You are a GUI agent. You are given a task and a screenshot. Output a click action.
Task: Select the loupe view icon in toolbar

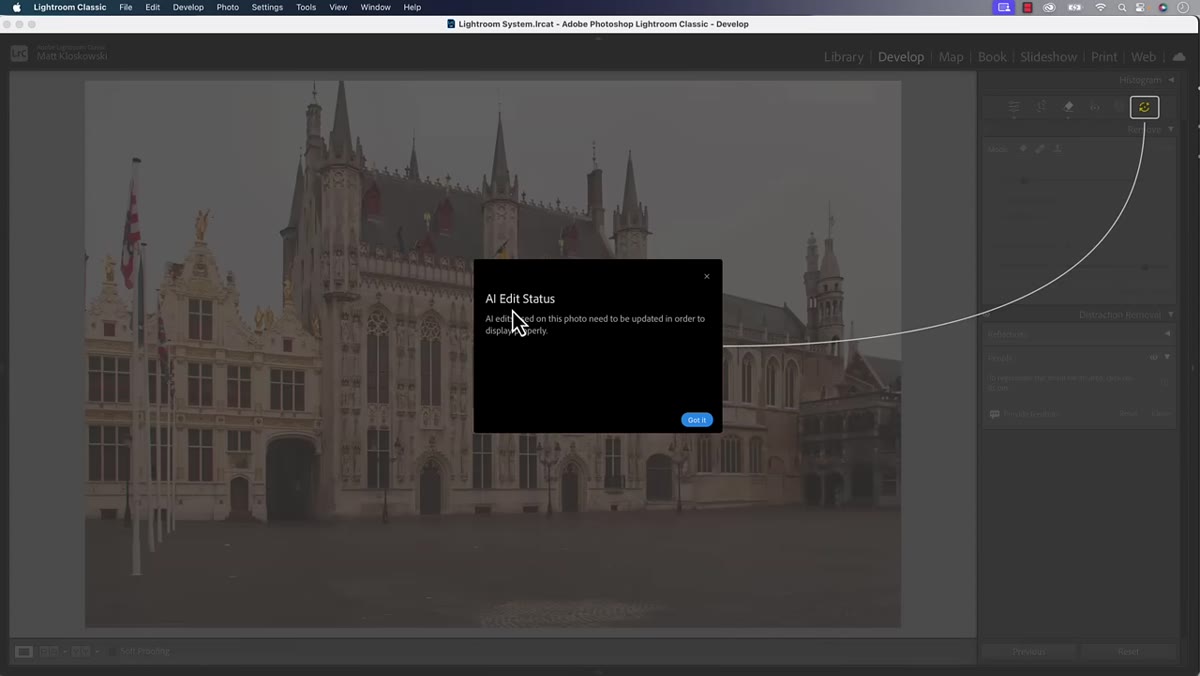pos(24,651)
